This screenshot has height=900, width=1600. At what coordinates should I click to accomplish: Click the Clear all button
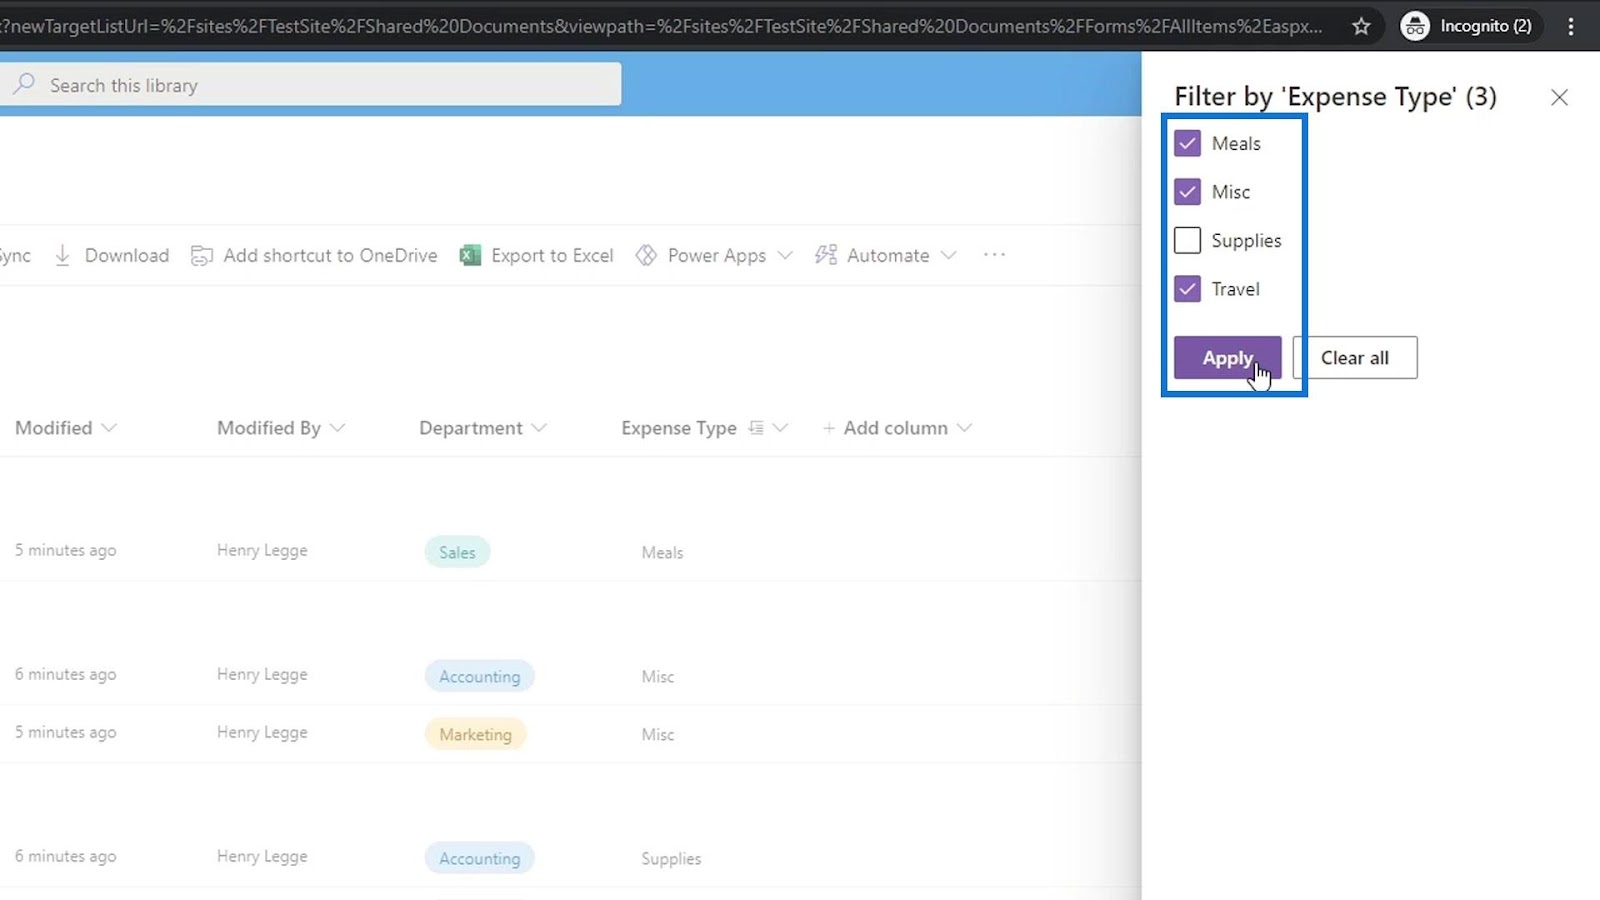1355,358
